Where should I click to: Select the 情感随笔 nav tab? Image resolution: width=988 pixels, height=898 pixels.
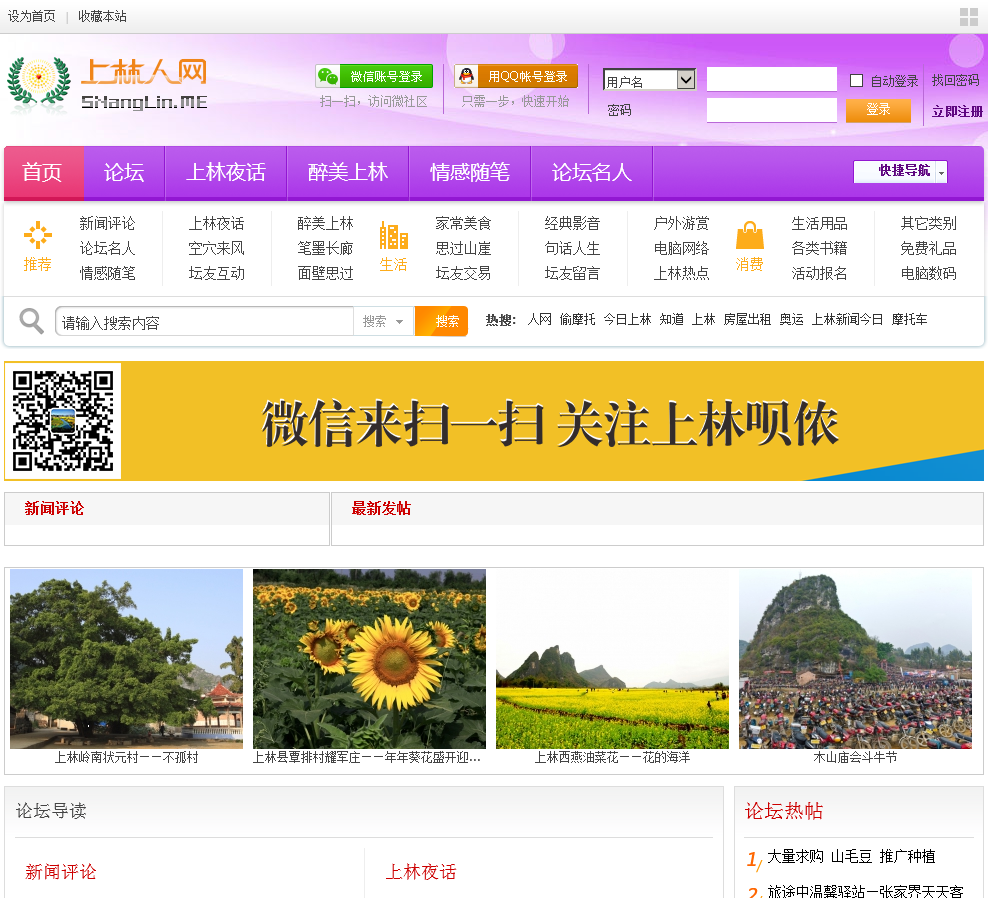click(470, 173)
